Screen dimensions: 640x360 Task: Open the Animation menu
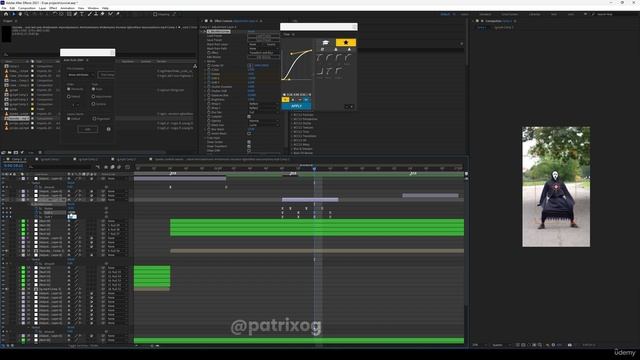67,8
